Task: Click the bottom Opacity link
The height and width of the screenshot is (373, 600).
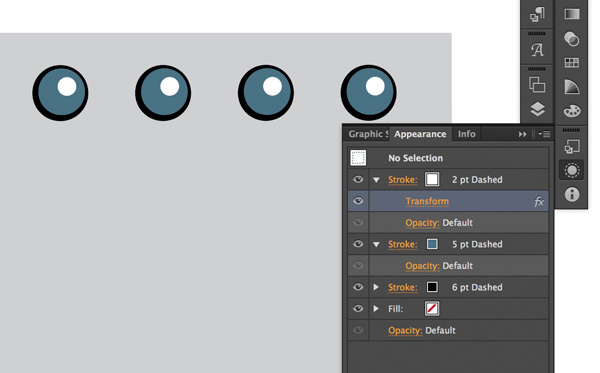Action: (405, 331)
